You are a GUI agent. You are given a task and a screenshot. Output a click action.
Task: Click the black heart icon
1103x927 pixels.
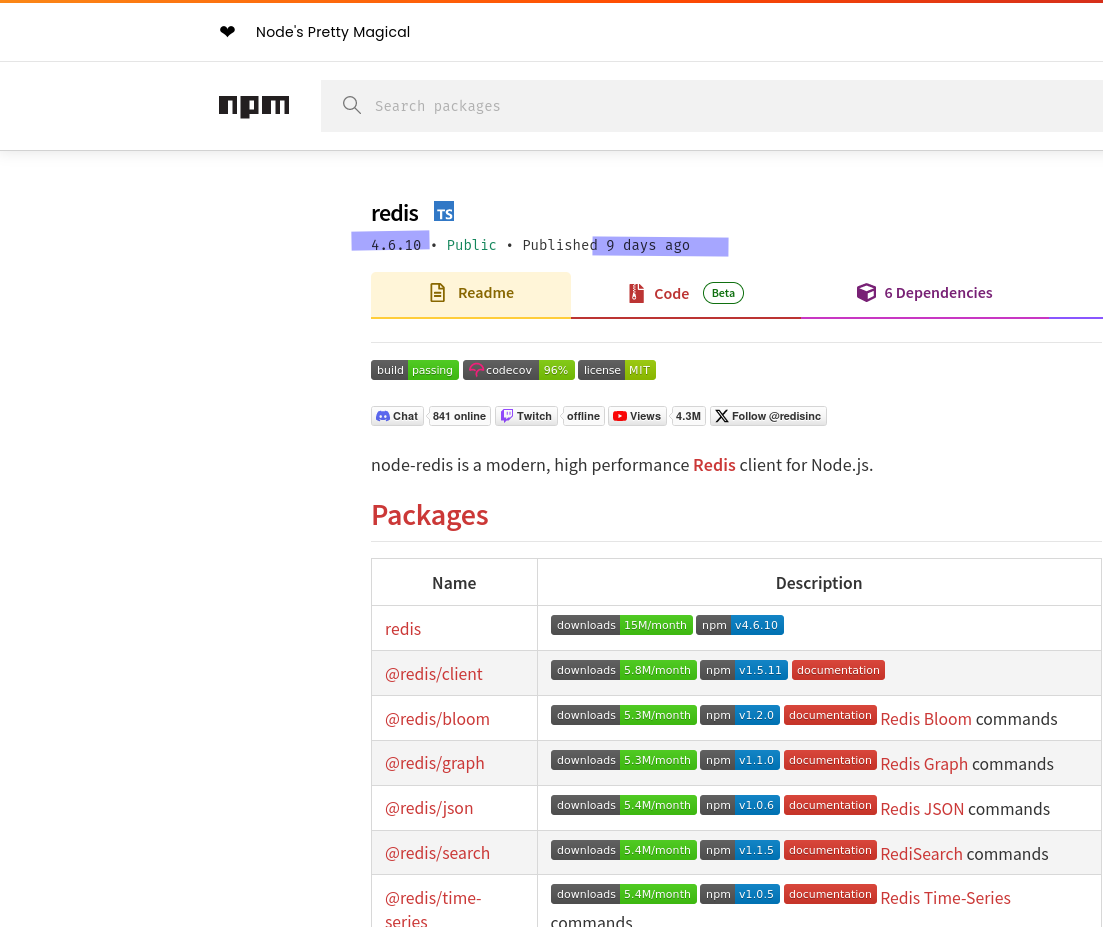(227, 32)
